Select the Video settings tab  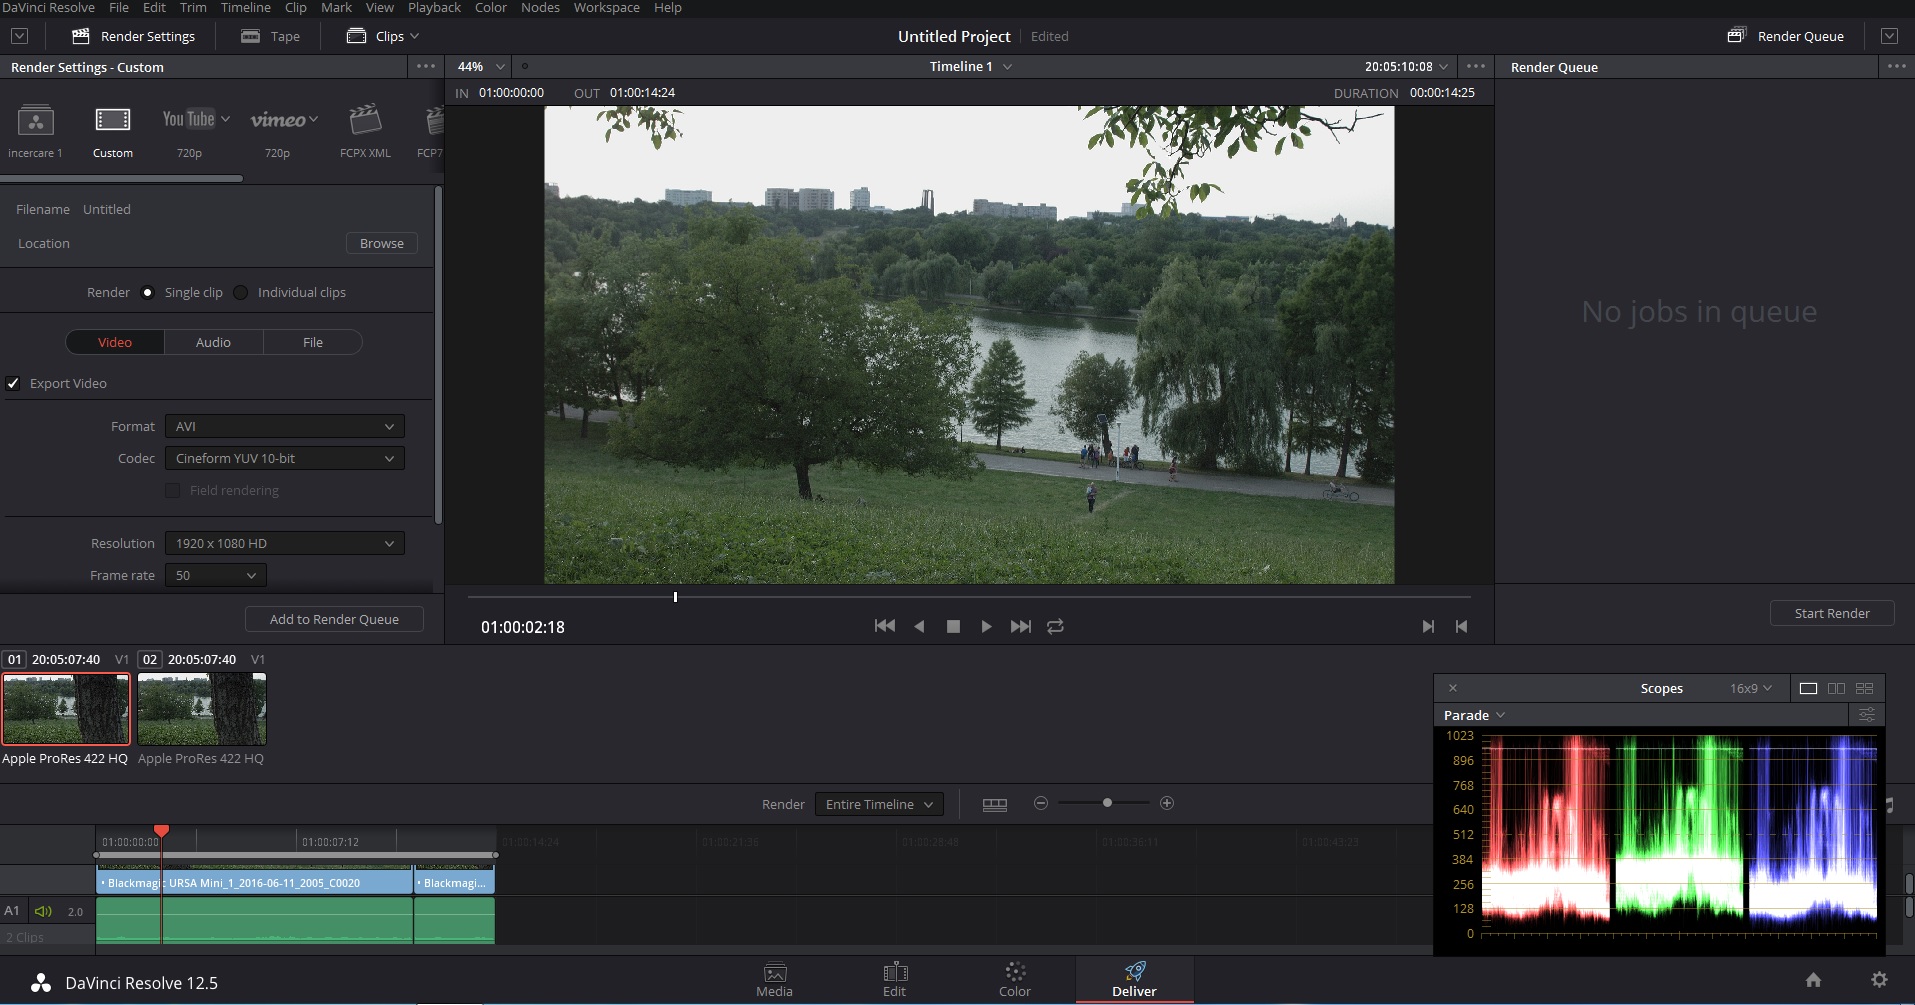pos(115,342)
